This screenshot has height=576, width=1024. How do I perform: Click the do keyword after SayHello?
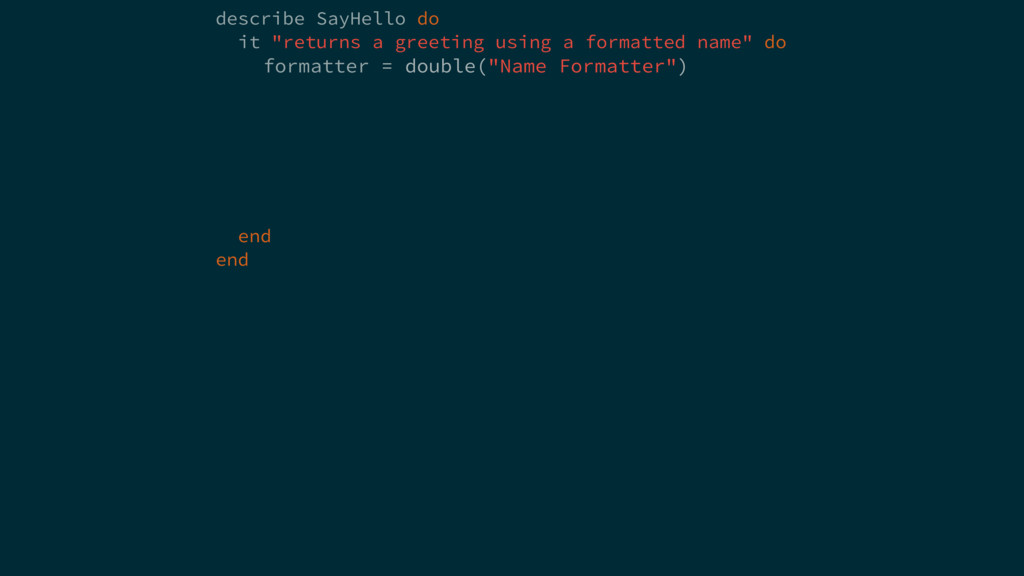coord(428,19)
